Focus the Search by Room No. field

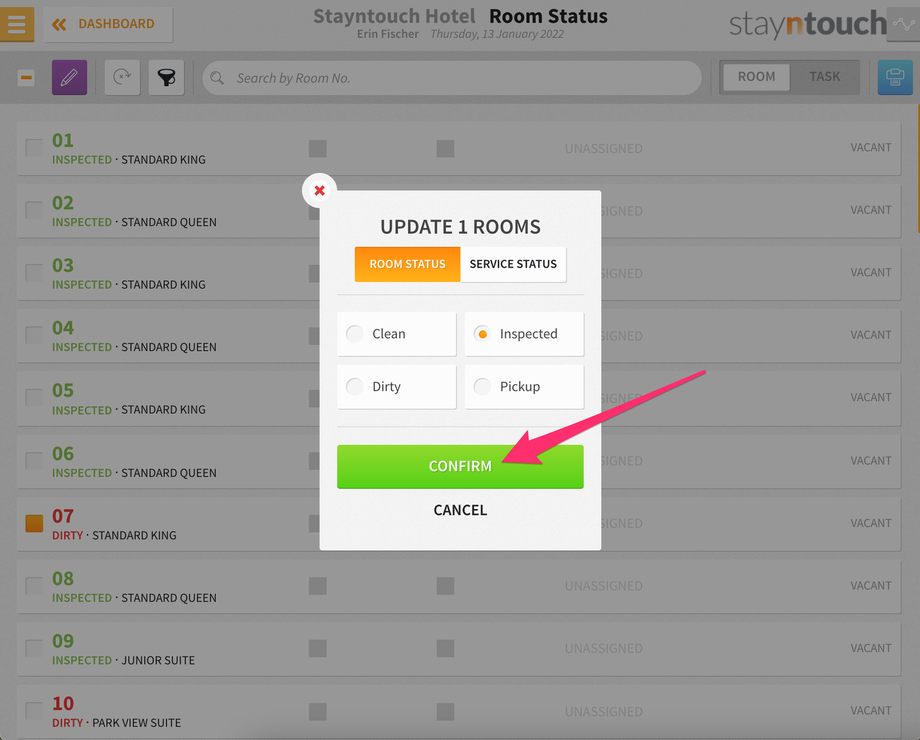452,78
